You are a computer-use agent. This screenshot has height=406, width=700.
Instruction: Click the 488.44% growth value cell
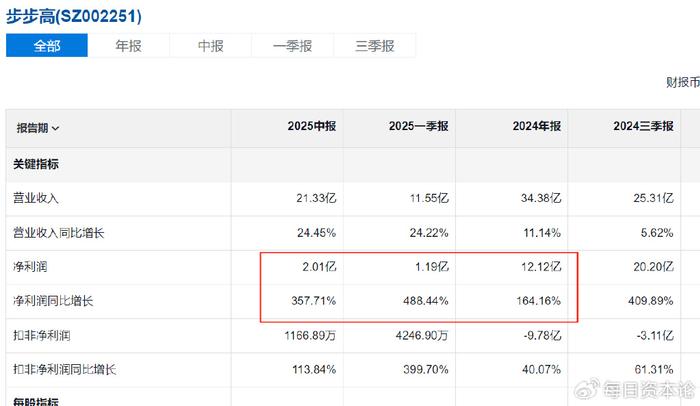[425, 301]
